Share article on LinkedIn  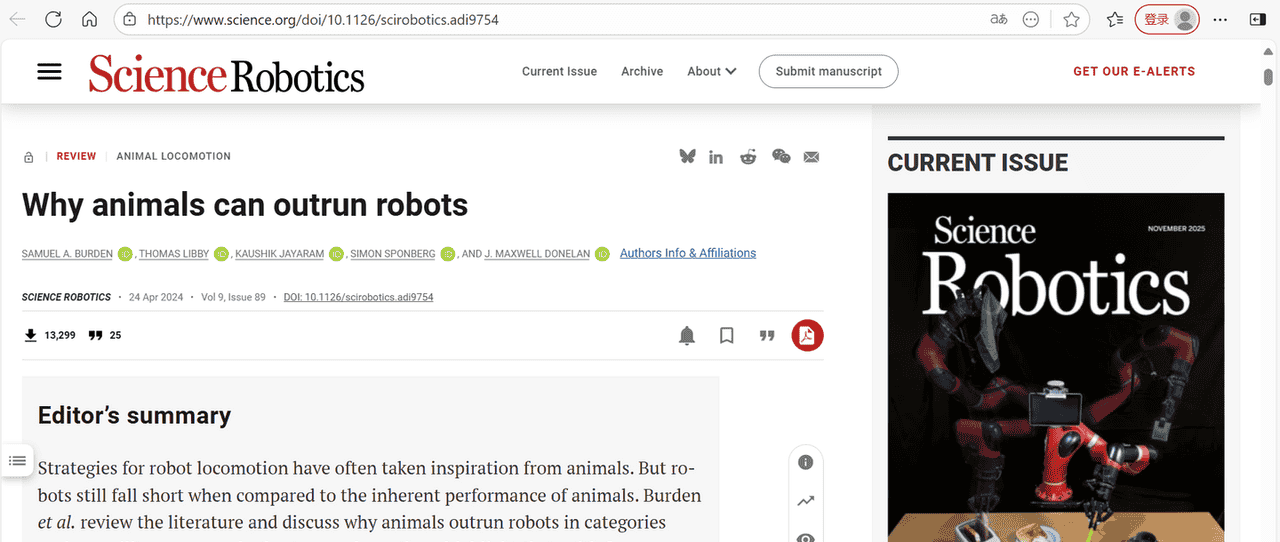coord(716,157)
